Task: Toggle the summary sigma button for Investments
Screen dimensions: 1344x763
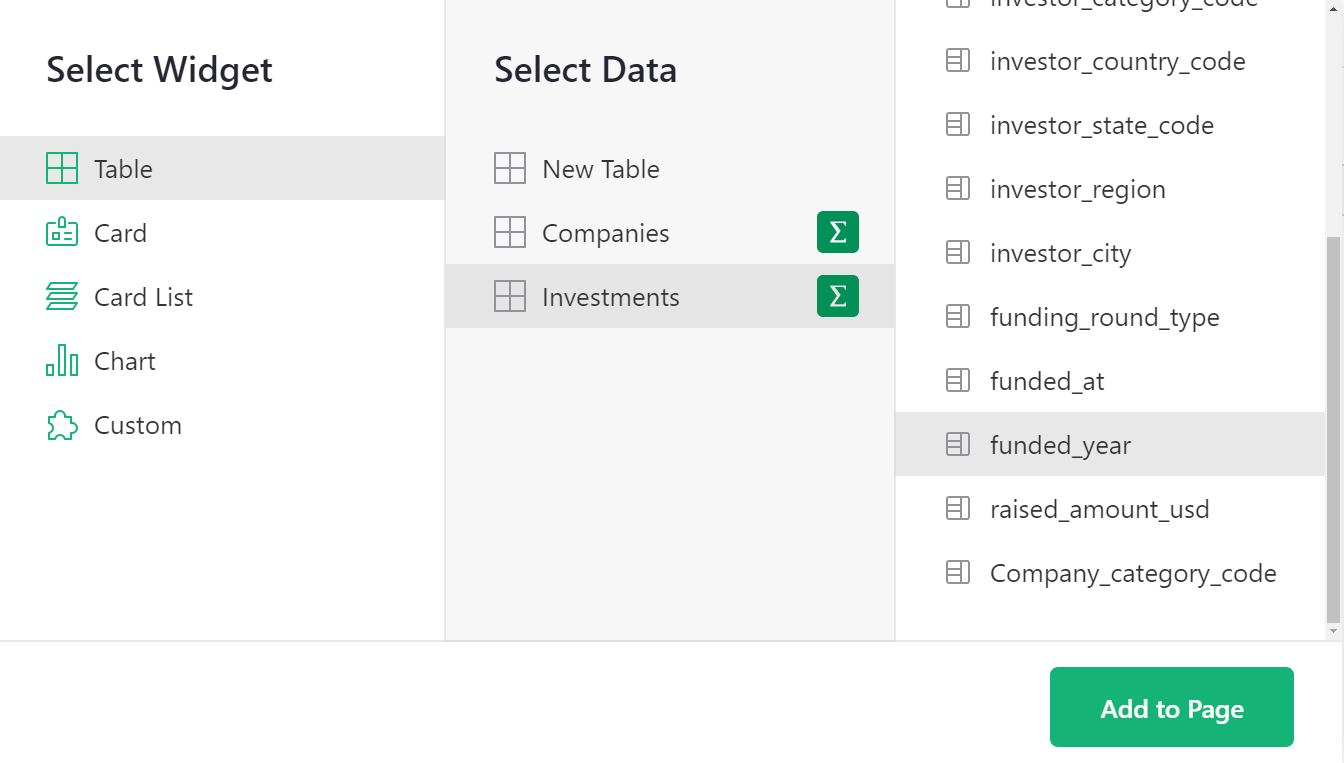Action: [x=837, y=296]
